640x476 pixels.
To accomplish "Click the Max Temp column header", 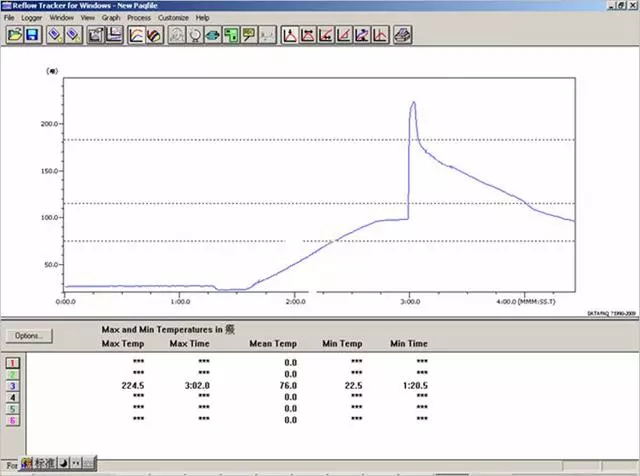I will (123, 344).
